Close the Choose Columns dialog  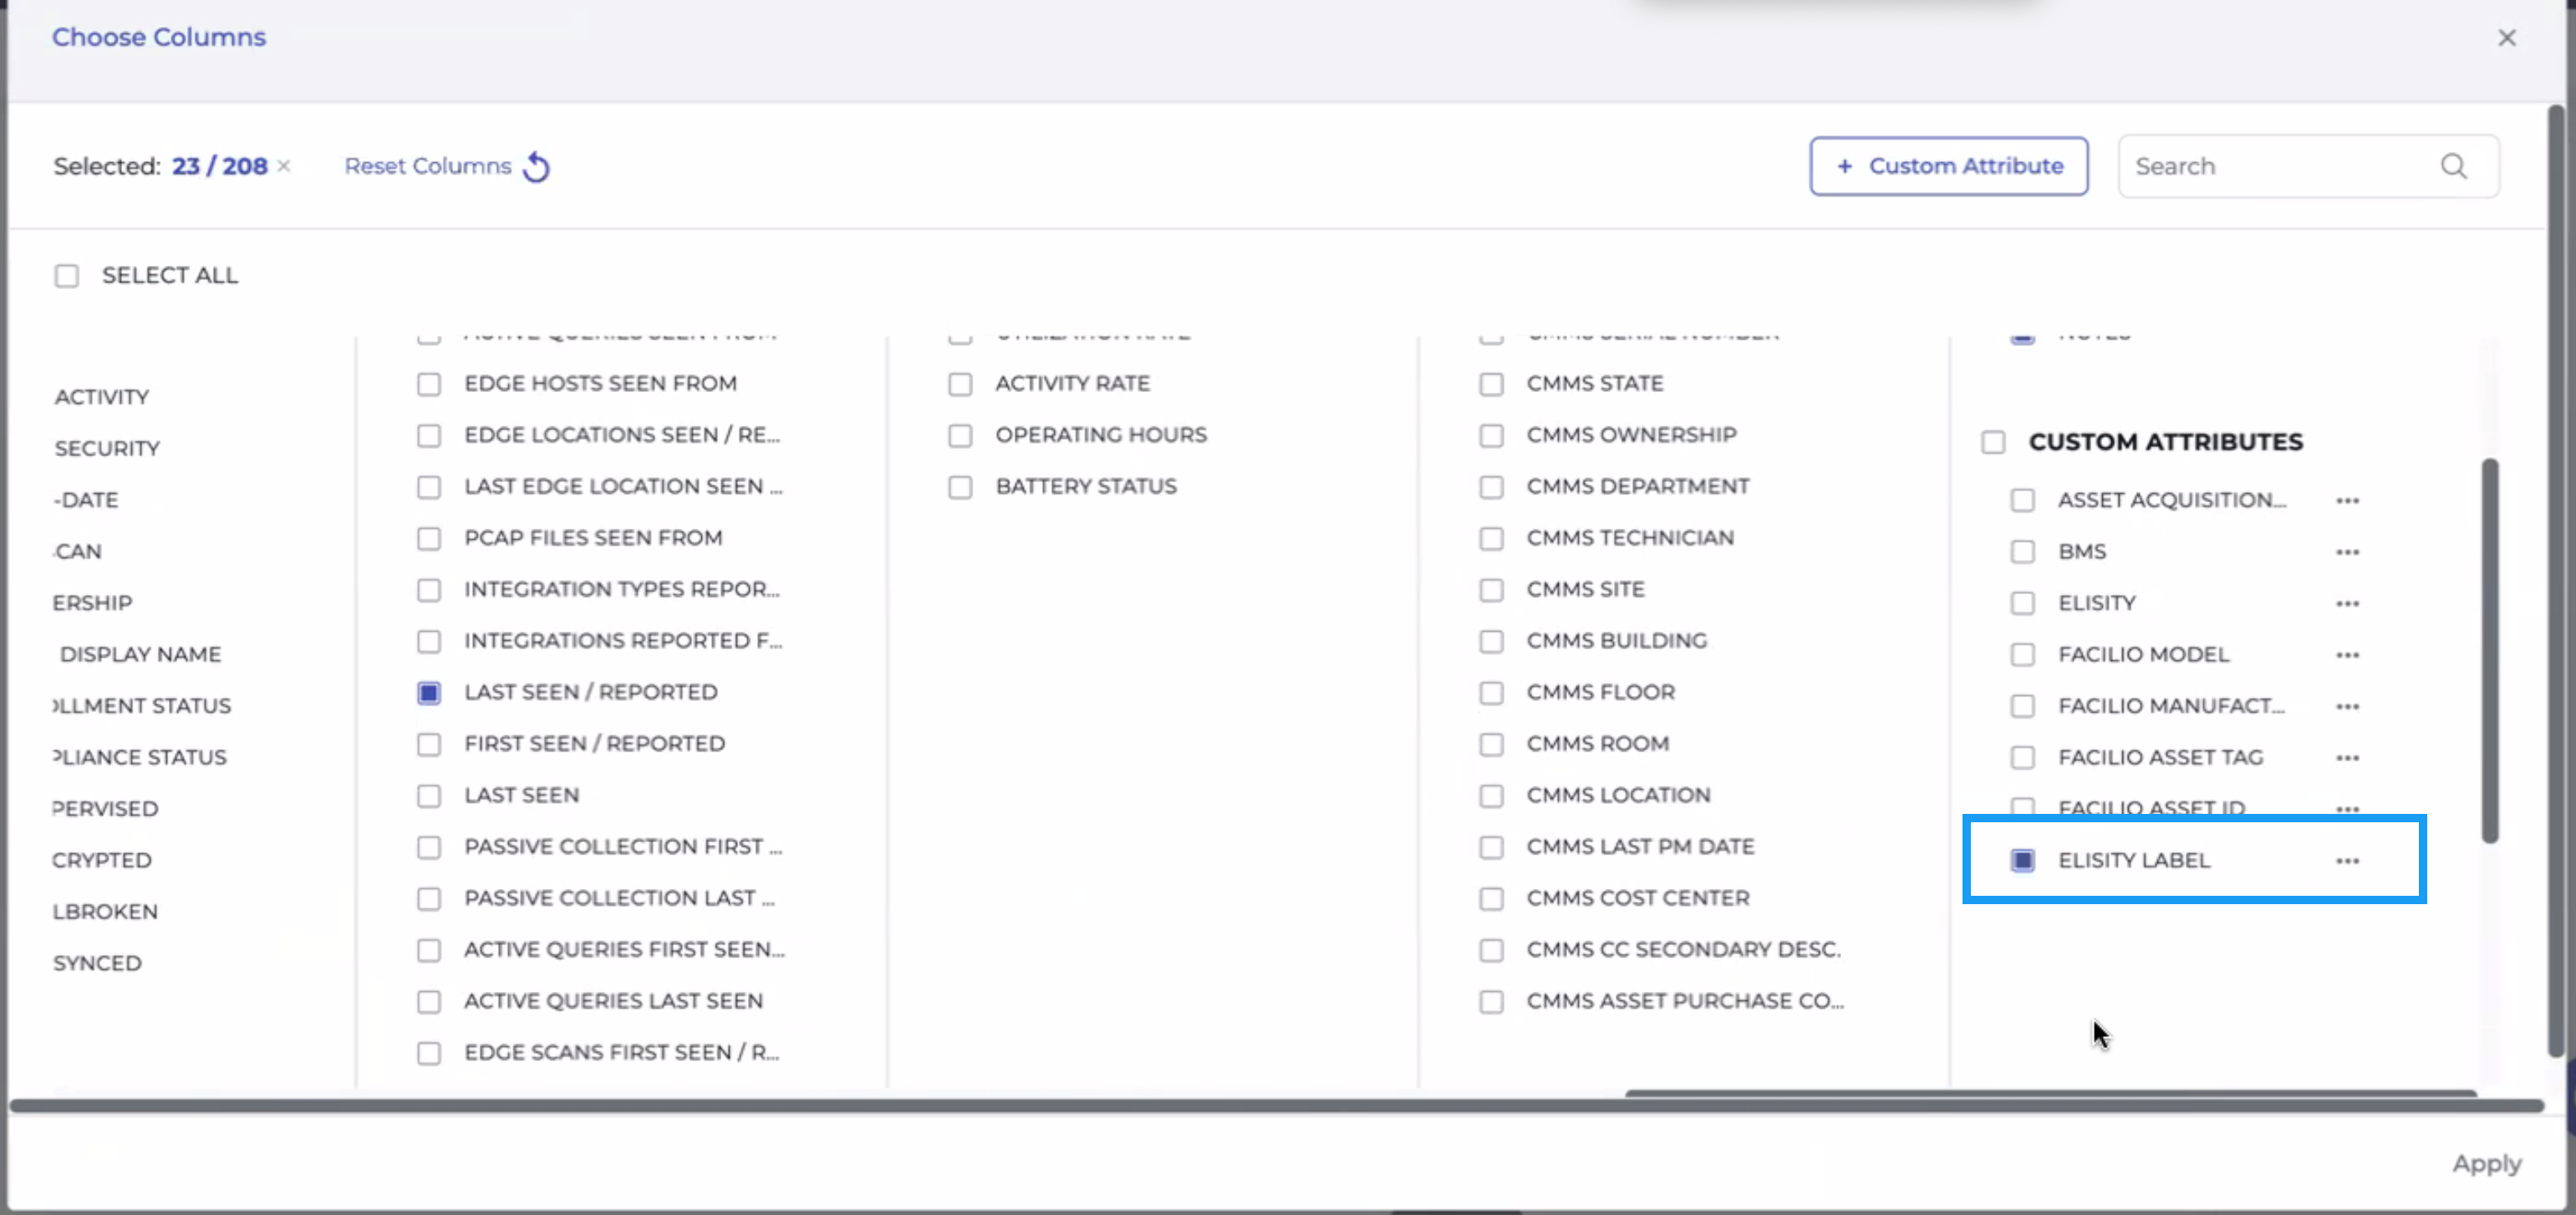tap(2506, 38)
